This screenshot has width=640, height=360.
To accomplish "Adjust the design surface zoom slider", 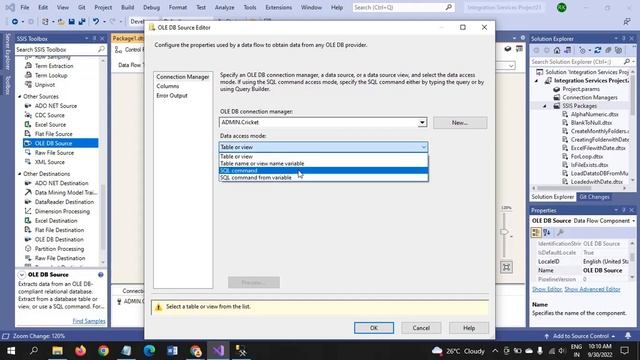I will point(504,232).
